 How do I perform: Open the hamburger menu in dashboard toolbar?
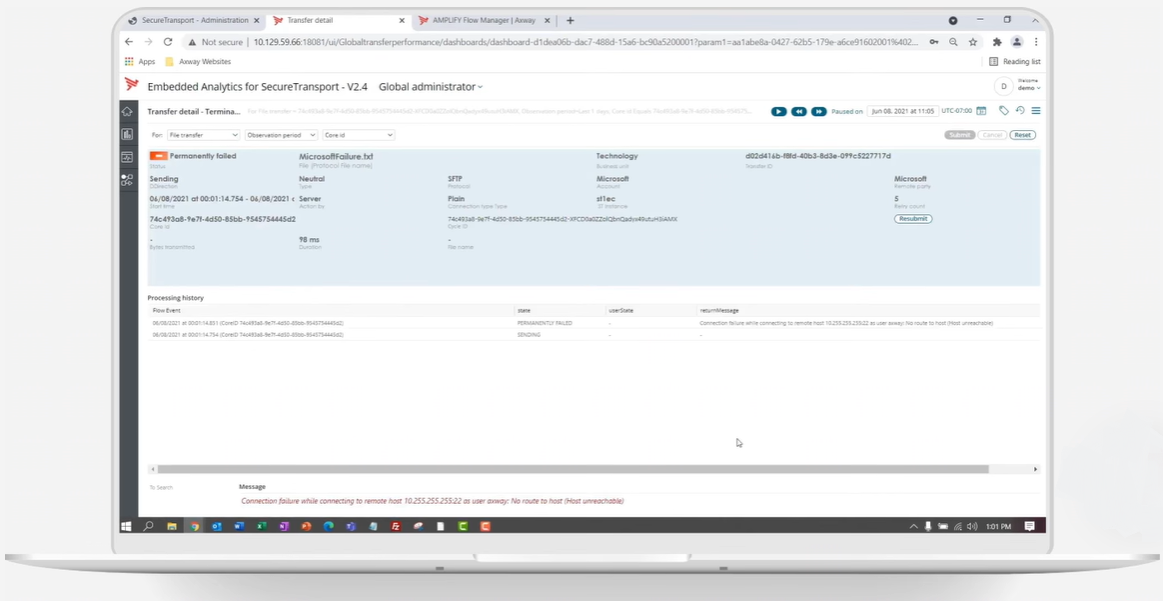1036,111
